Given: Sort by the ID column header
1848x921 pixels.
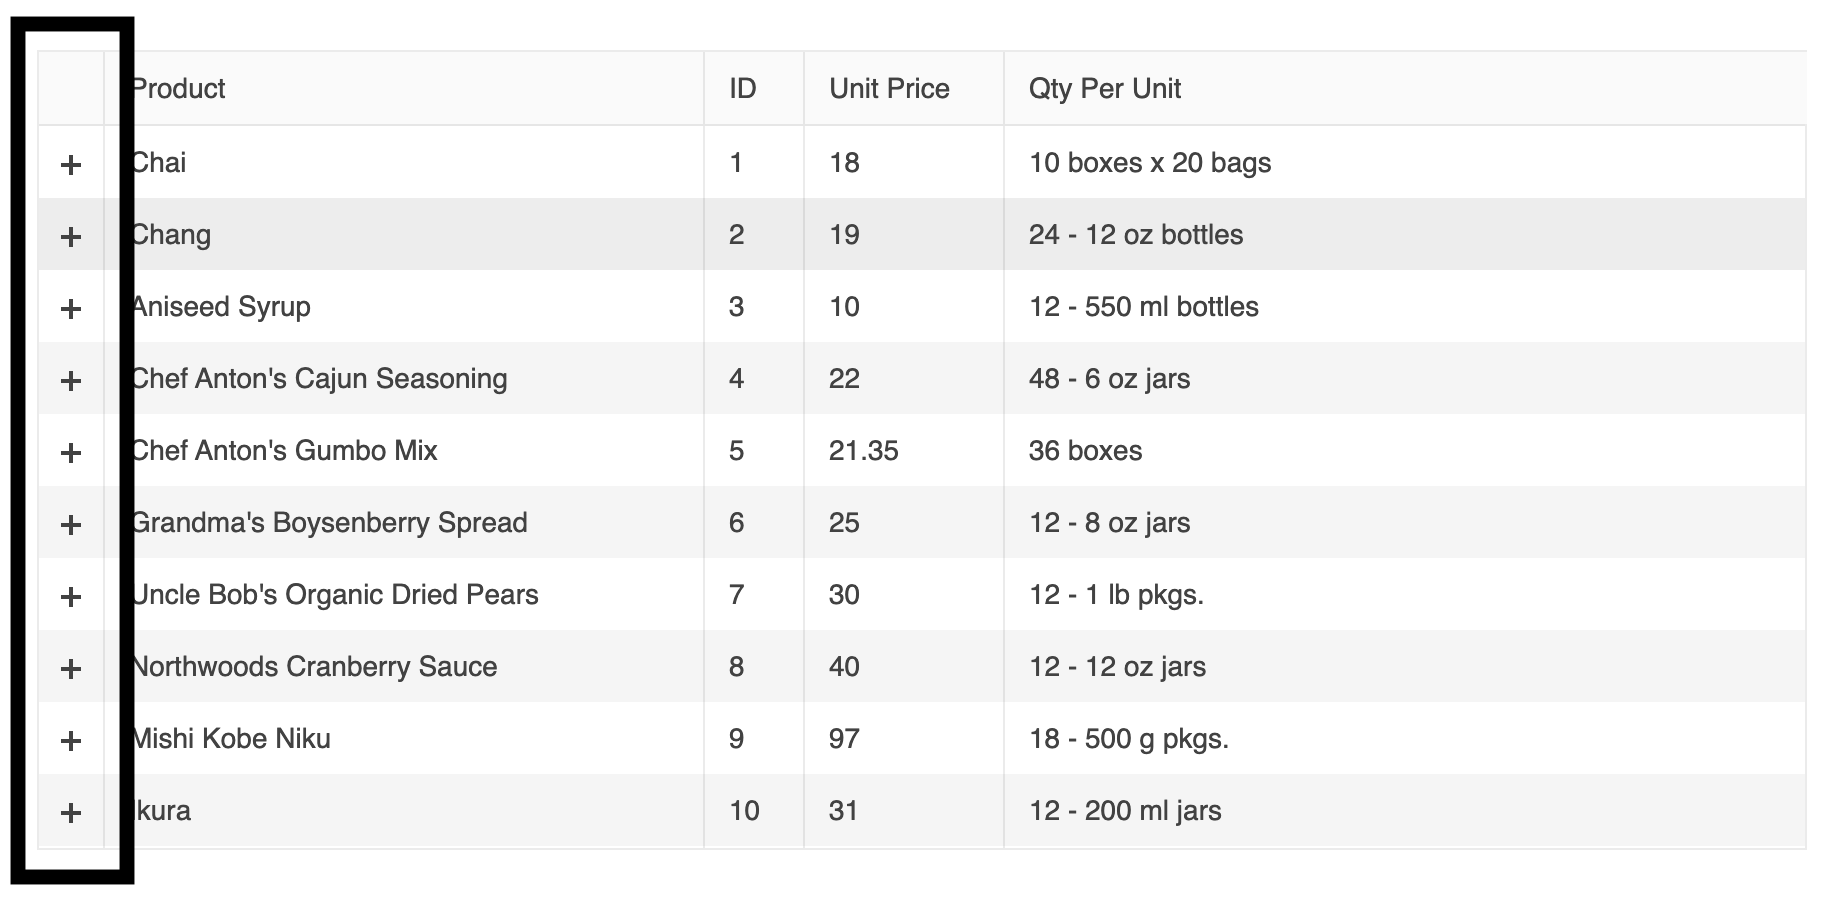Looking at the screenshot, I should (743, 89).
